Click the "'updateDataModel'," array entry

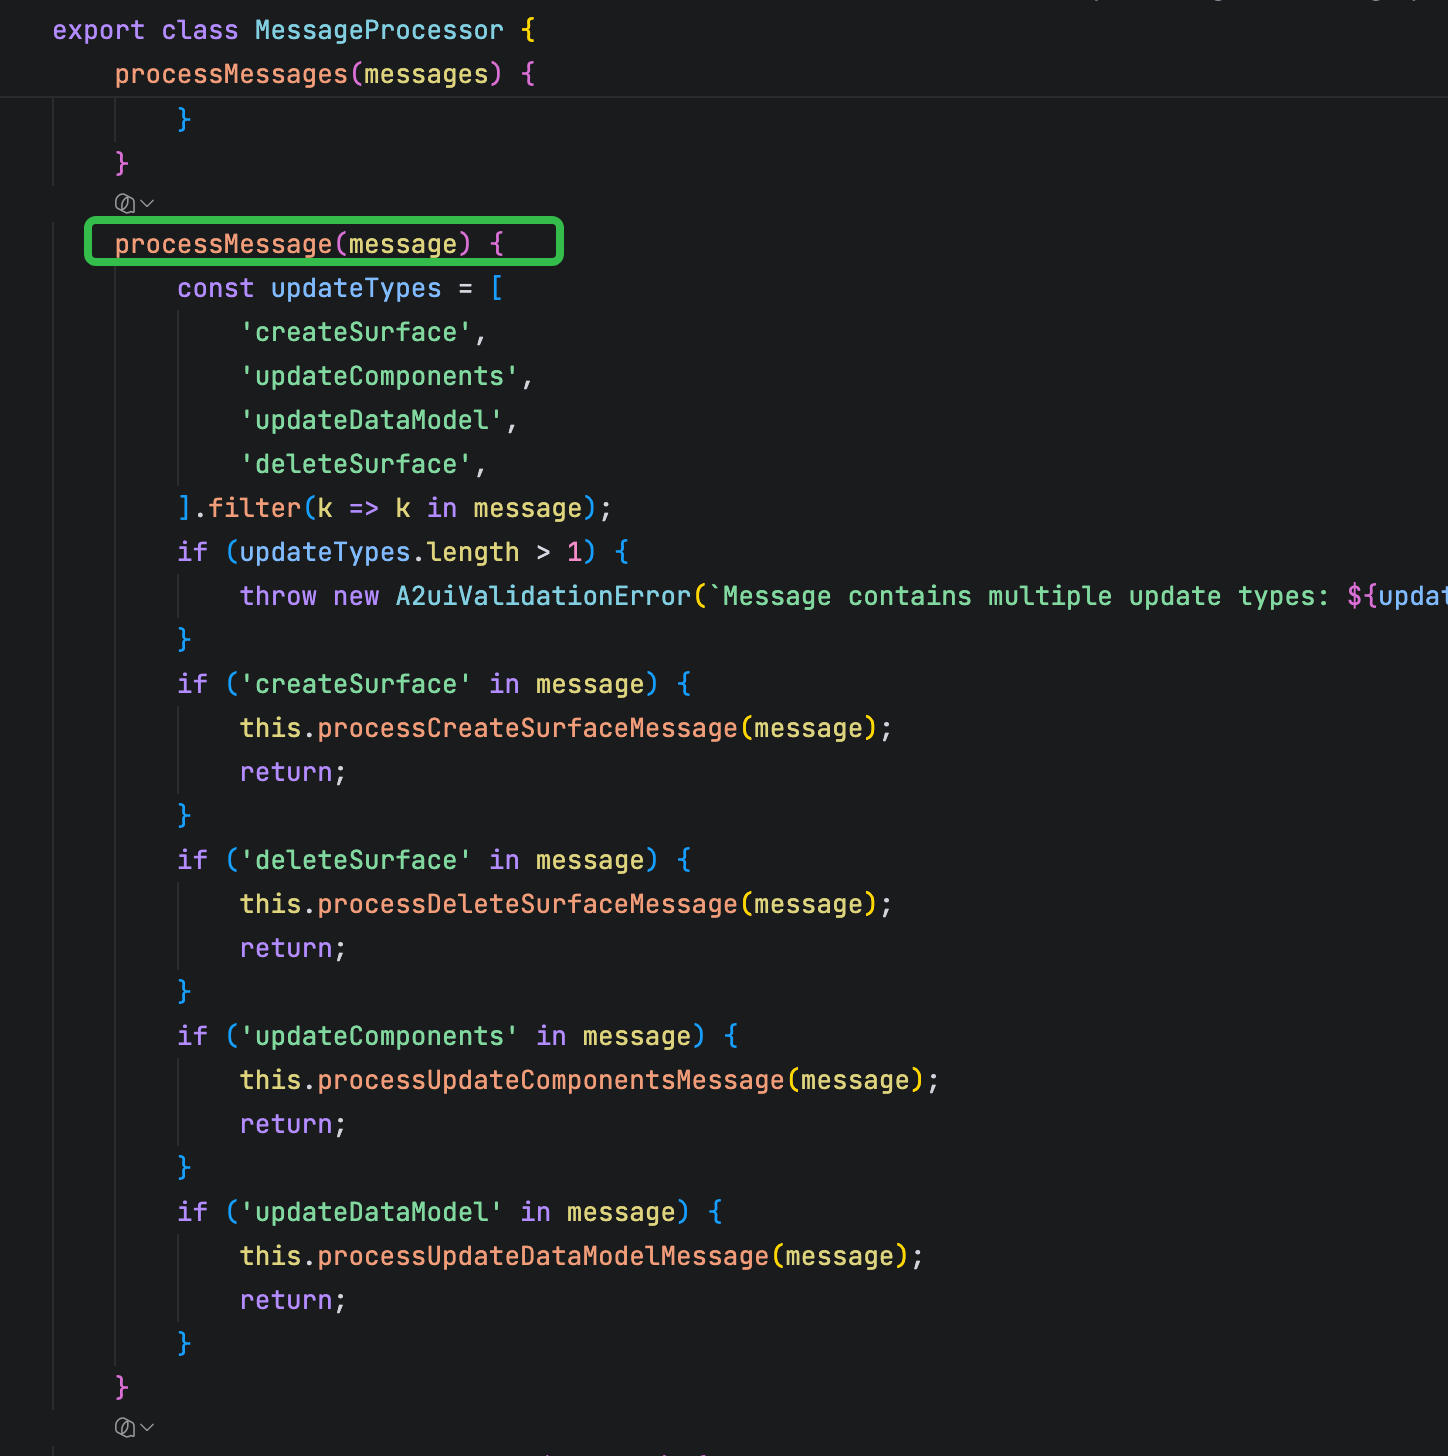pyautogui.click(x=379, y=420)
